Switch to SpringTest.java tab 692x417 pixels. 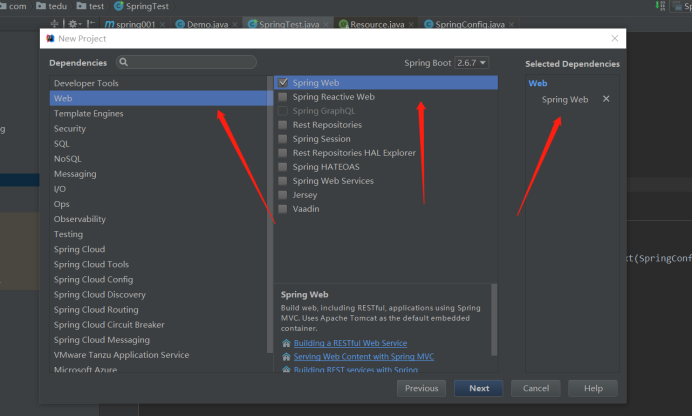coord(289,24)
